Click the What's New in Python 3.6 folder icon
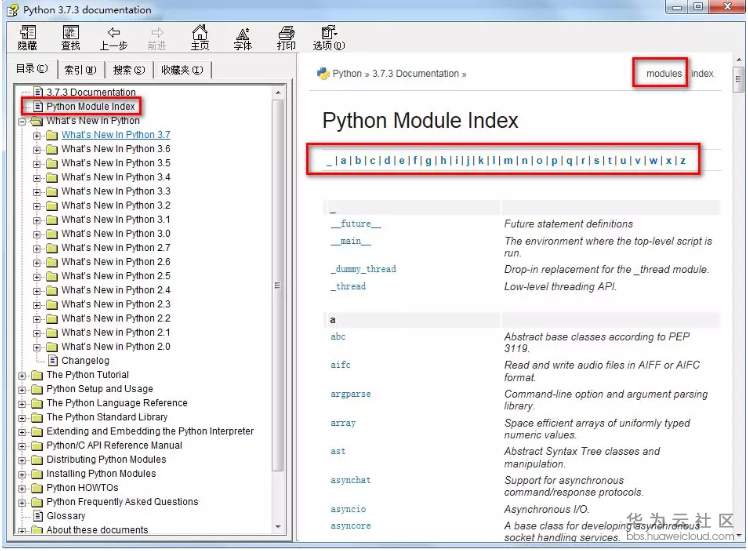Screen dimensions: 748x551 (x=52, y=149)
